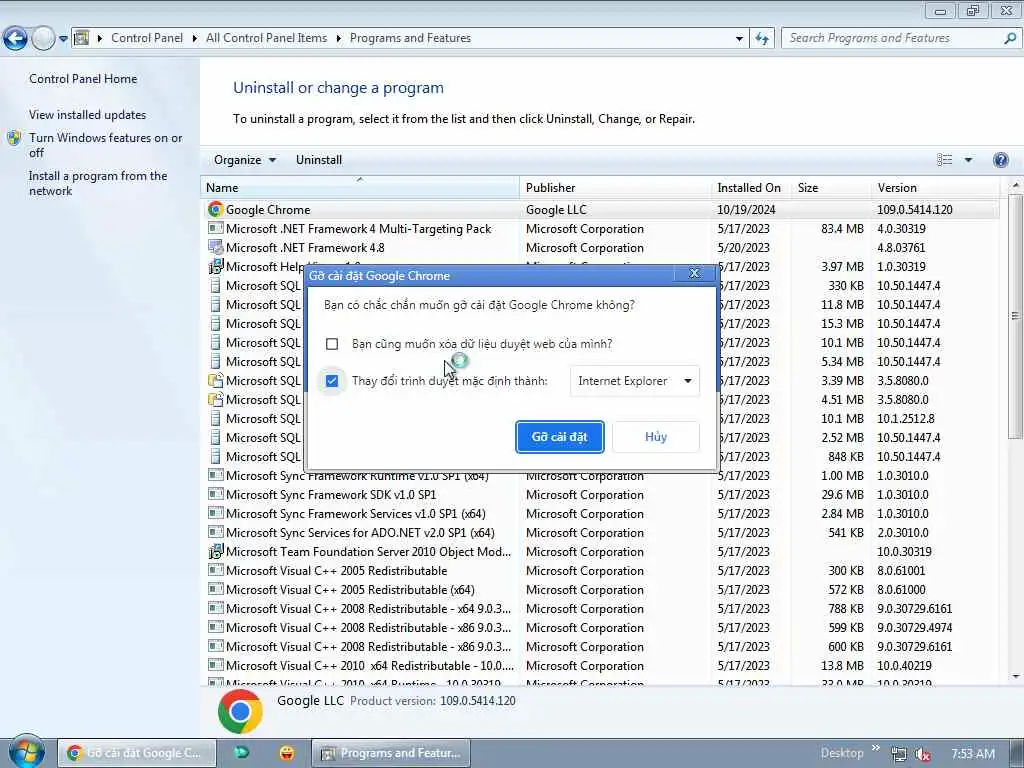The image size is (1024, 768).
Task: Open the recent pages dropdown arrow
Action: tap(63, 39)
